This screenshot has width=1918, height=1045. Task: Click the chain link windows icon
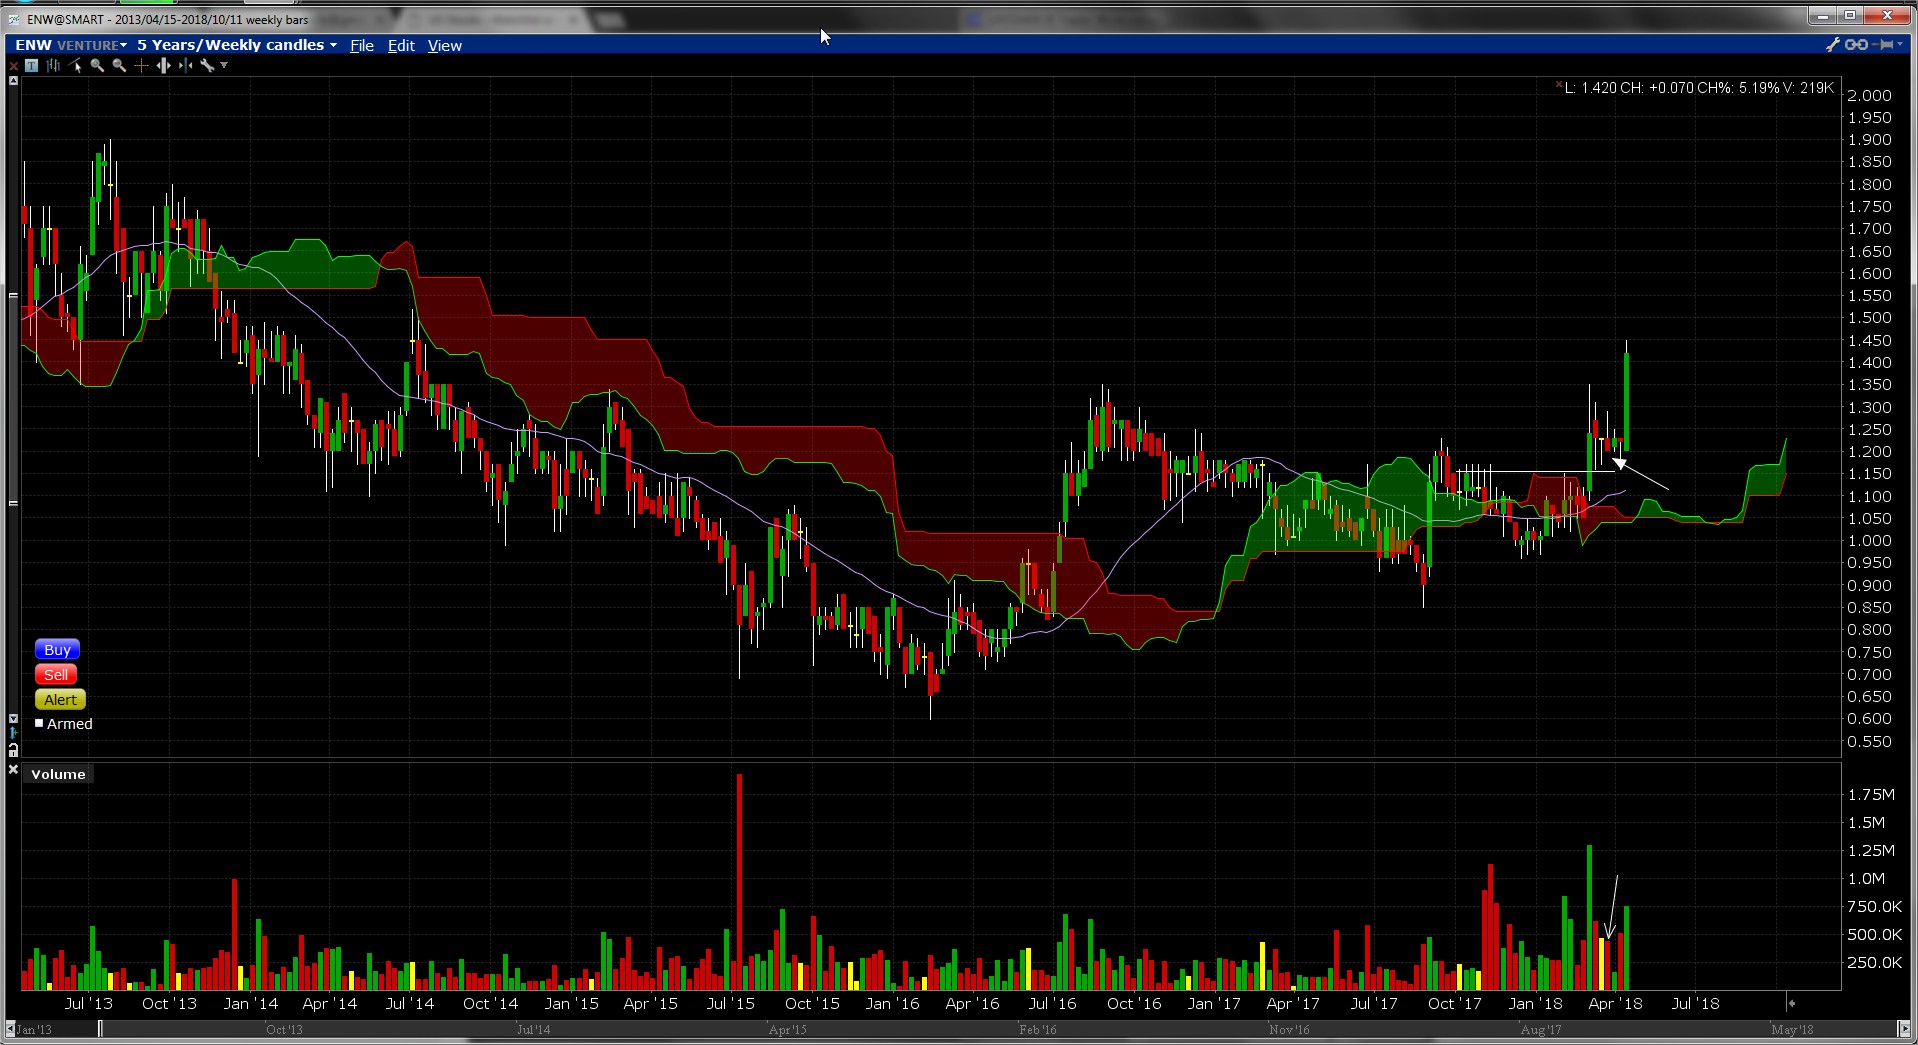1856,44
